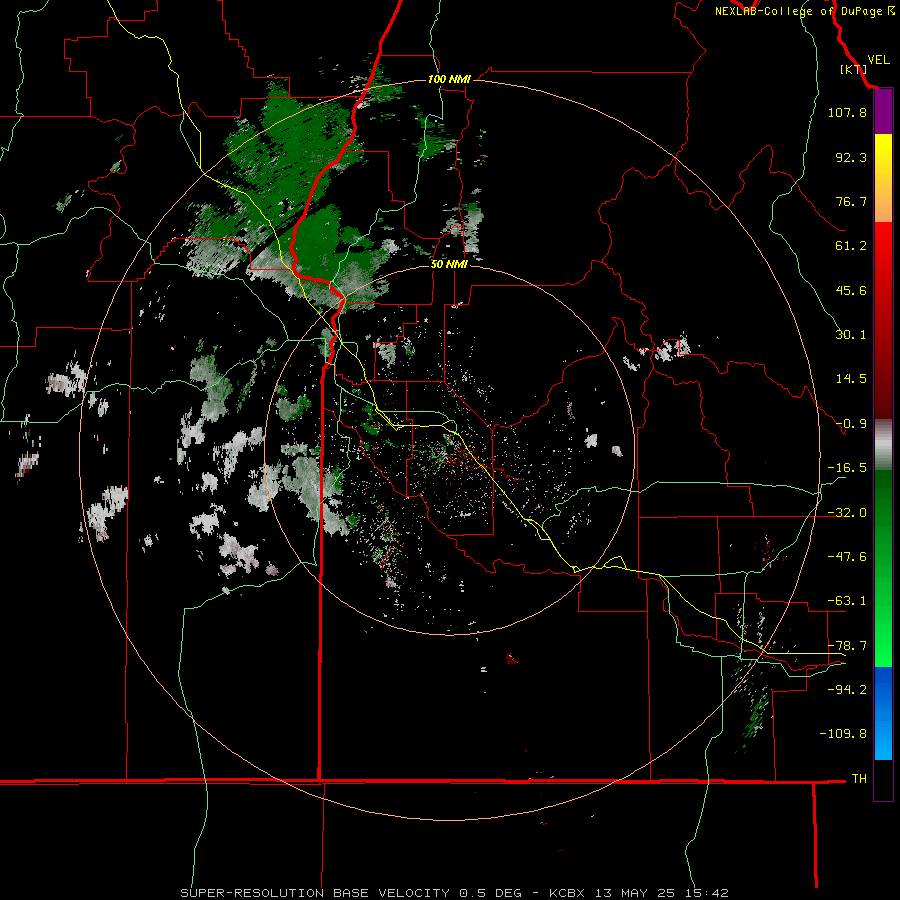
Task: Click the VEL legend title
Action: click(x=878, y=60)
